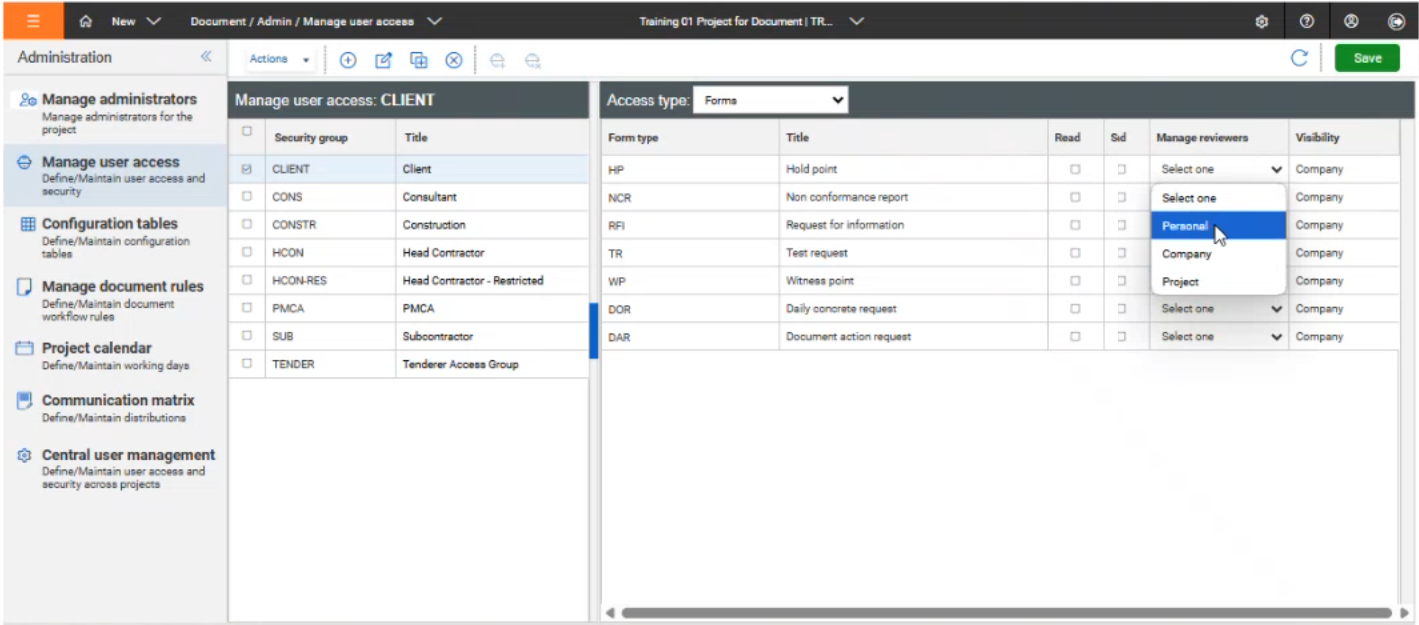Open Manage reviewers dropdown for DOR row
The image size is (1419, 625).
[1220, 309]
